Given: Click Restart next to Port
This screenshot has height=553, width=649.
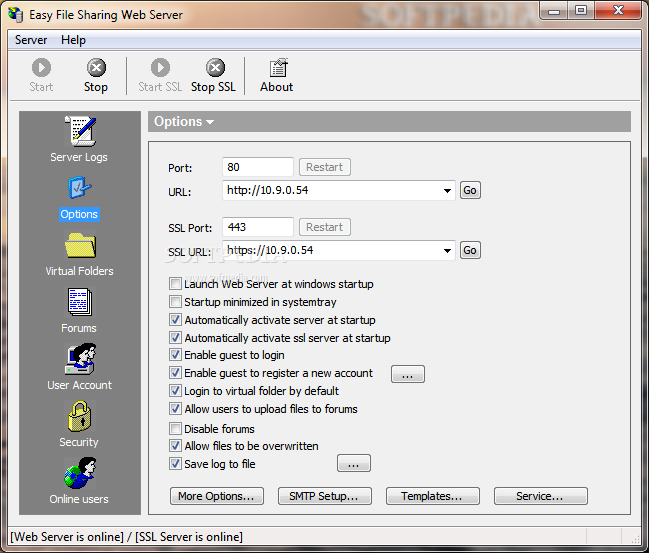Looking at the screenshot, I should point(324,167).
